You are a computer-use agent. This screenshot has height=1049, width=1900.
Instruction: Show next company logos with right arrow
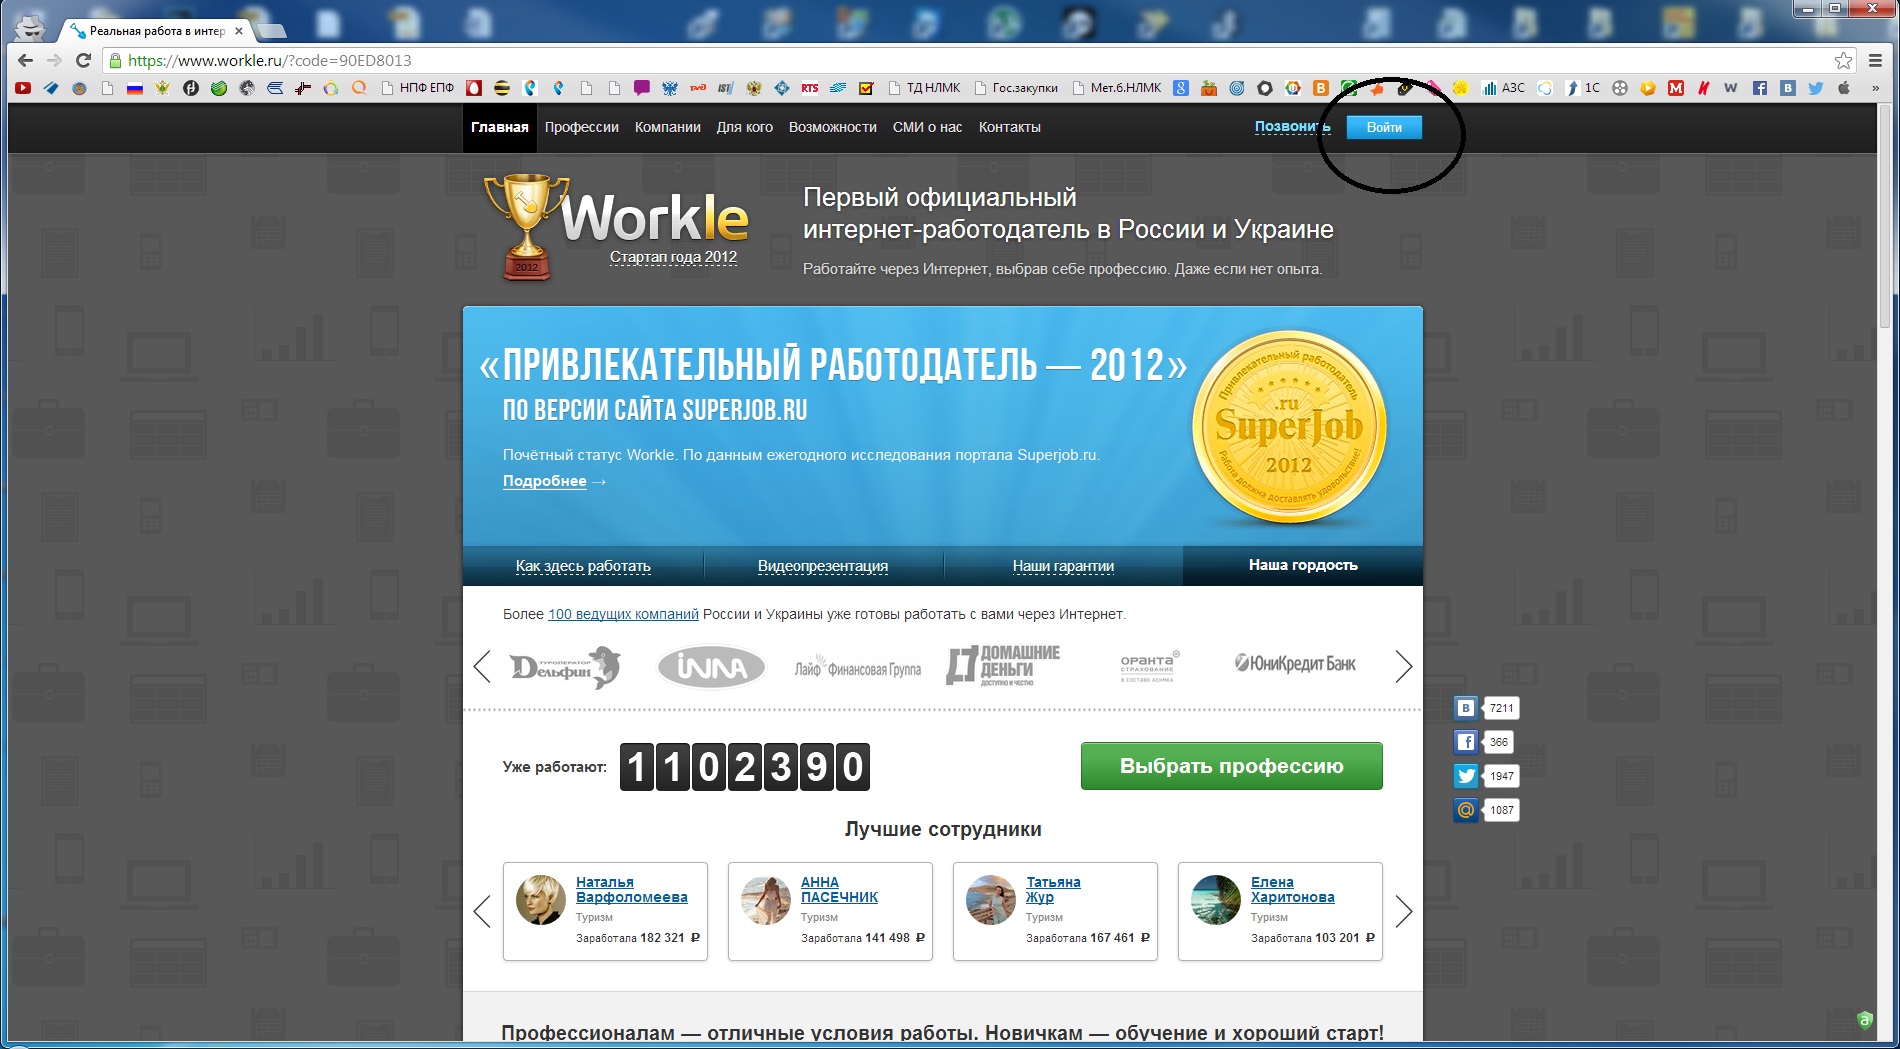click(1404, 666)
